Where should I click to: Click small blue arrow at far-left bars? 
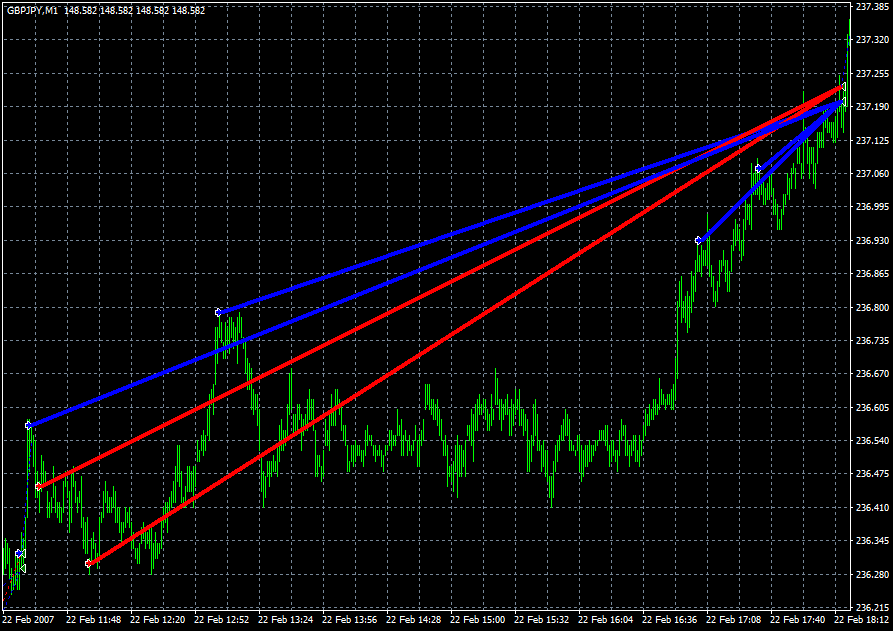point(18,553)
